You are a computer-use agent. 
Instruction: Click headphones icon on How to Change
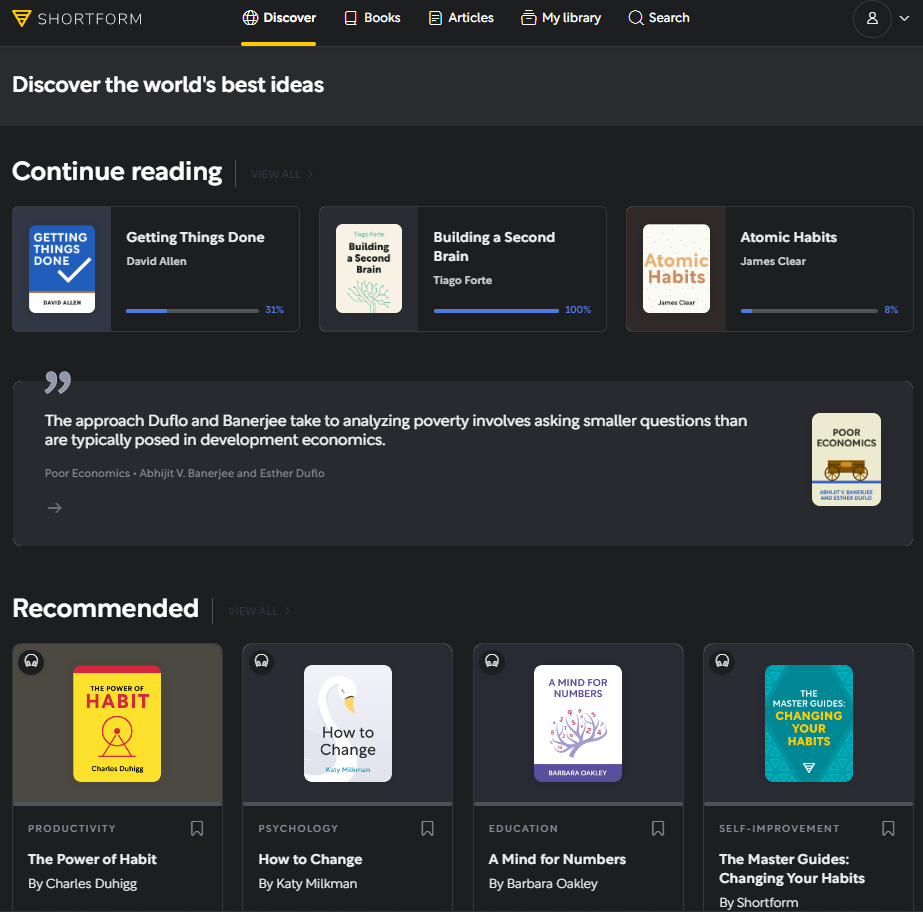[x=261, y=661]
